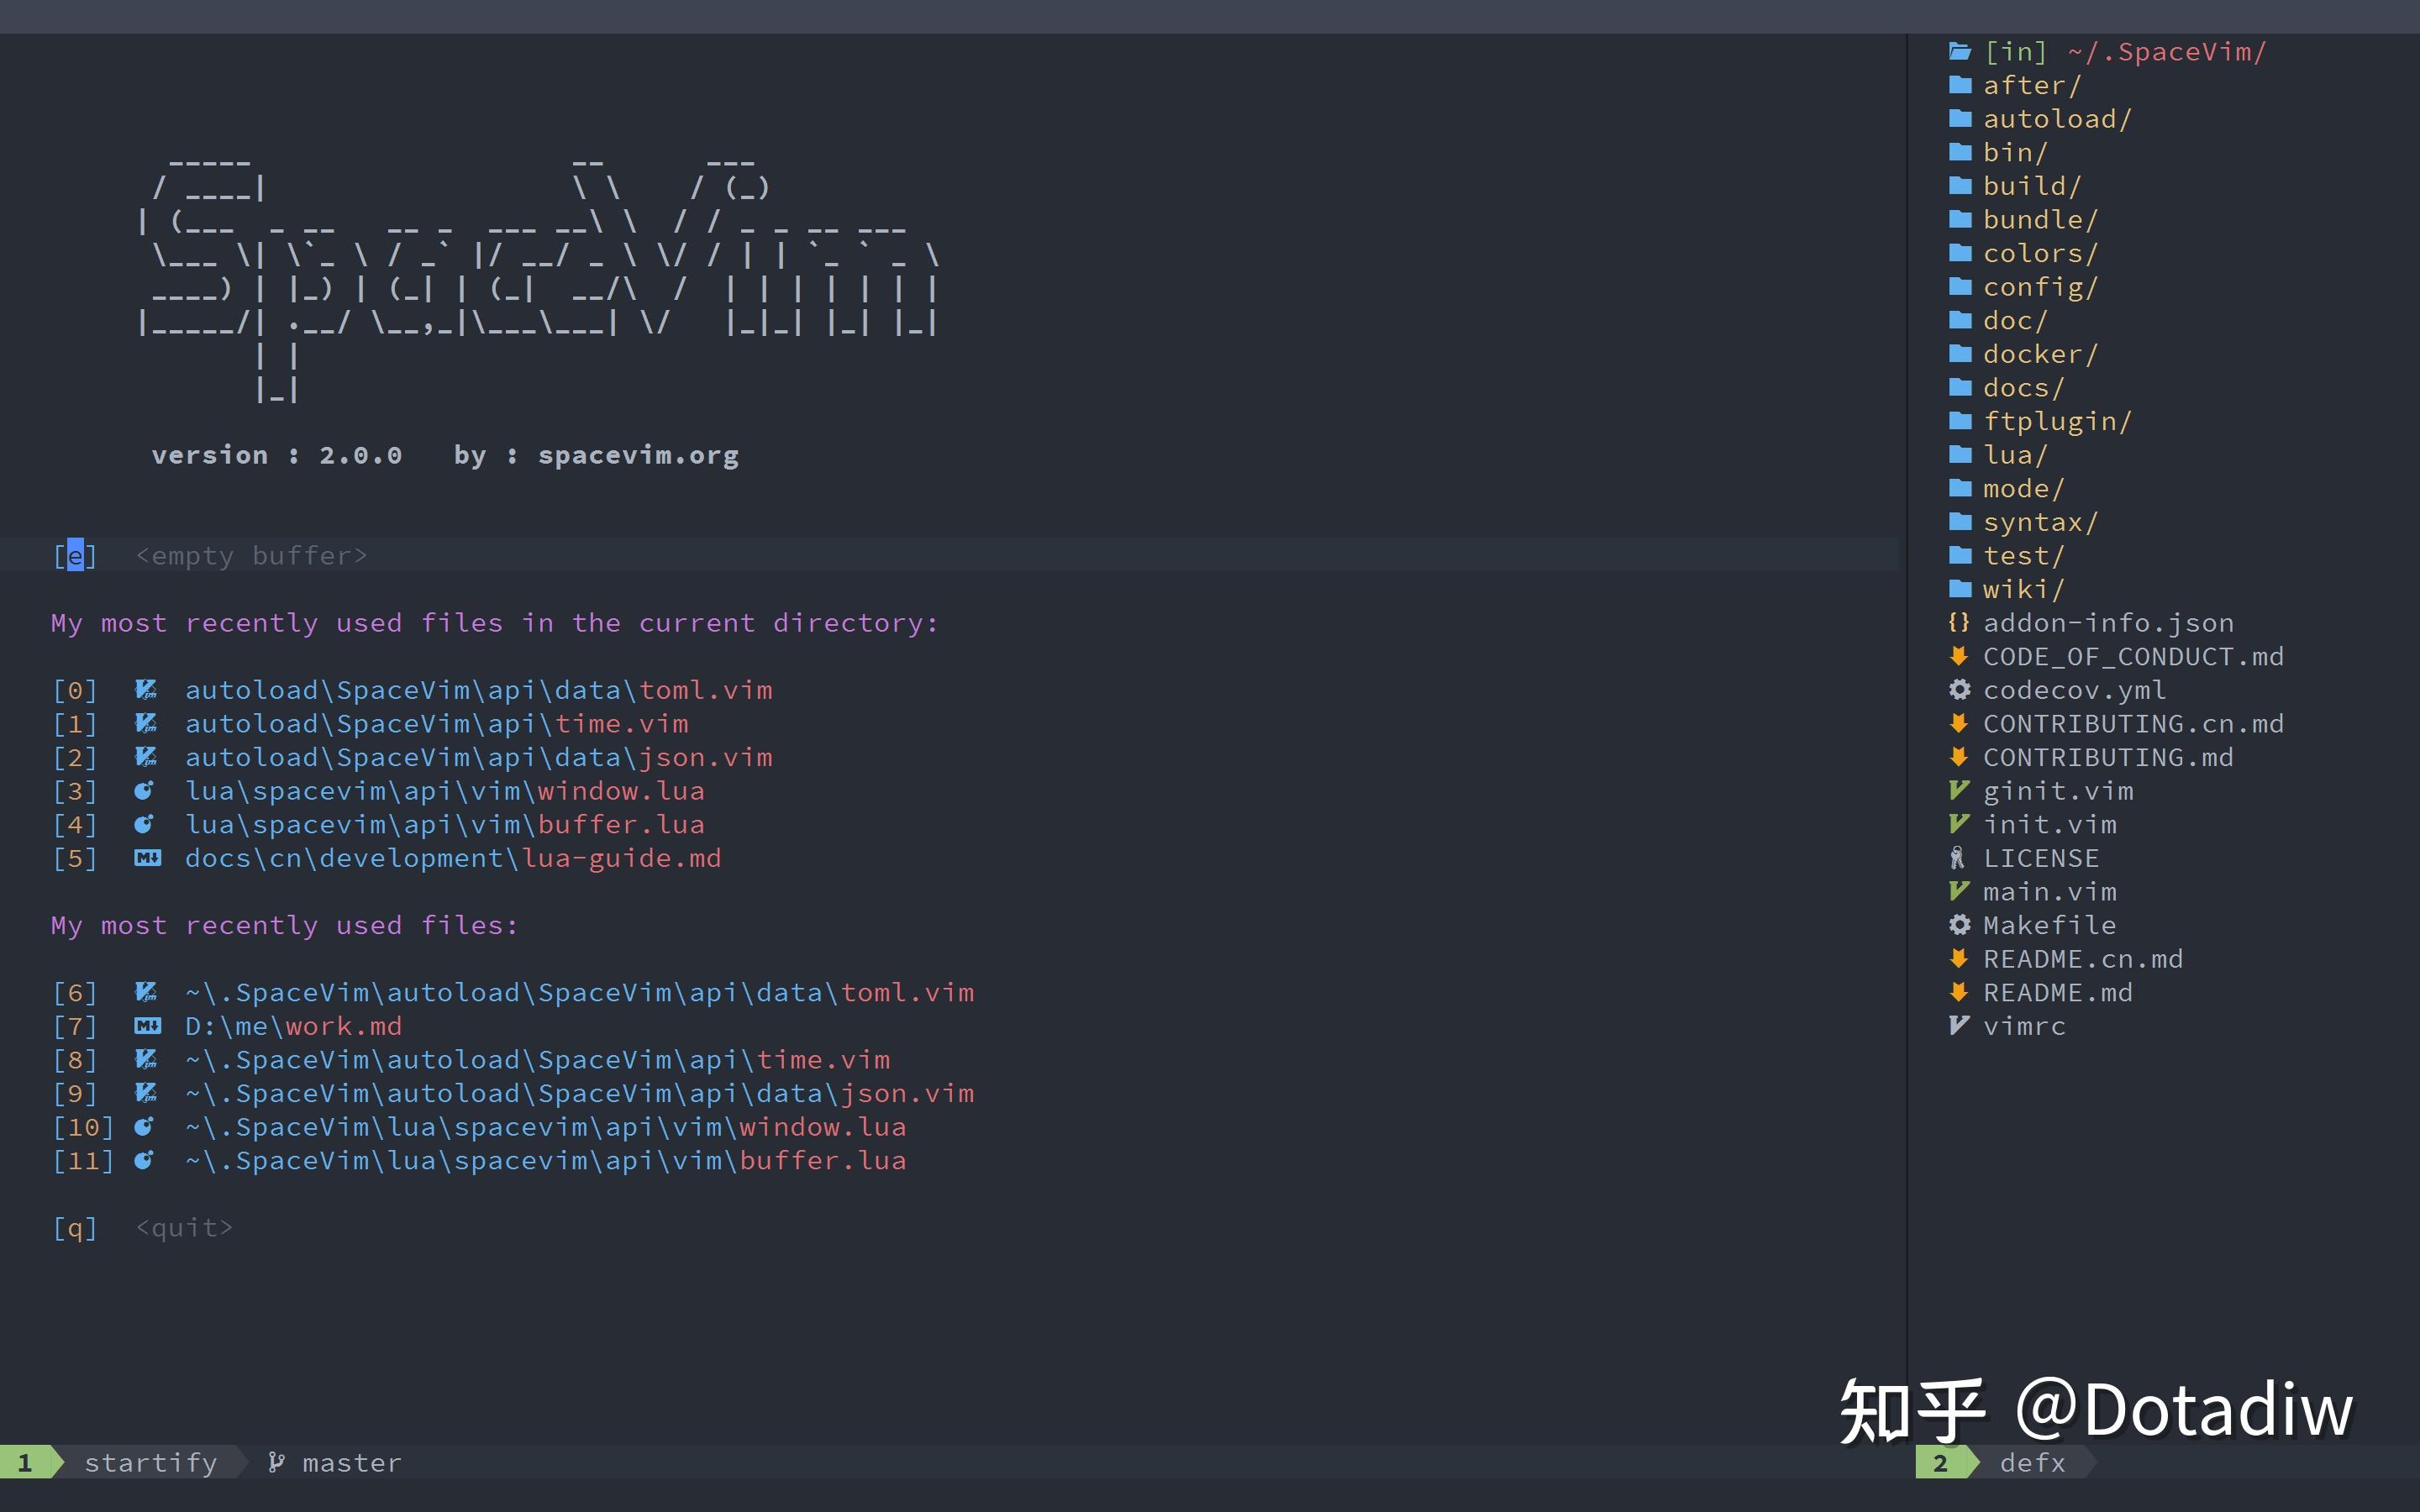
Task: Select the defx window label in statusline
Action: tap(2031, 1463)
